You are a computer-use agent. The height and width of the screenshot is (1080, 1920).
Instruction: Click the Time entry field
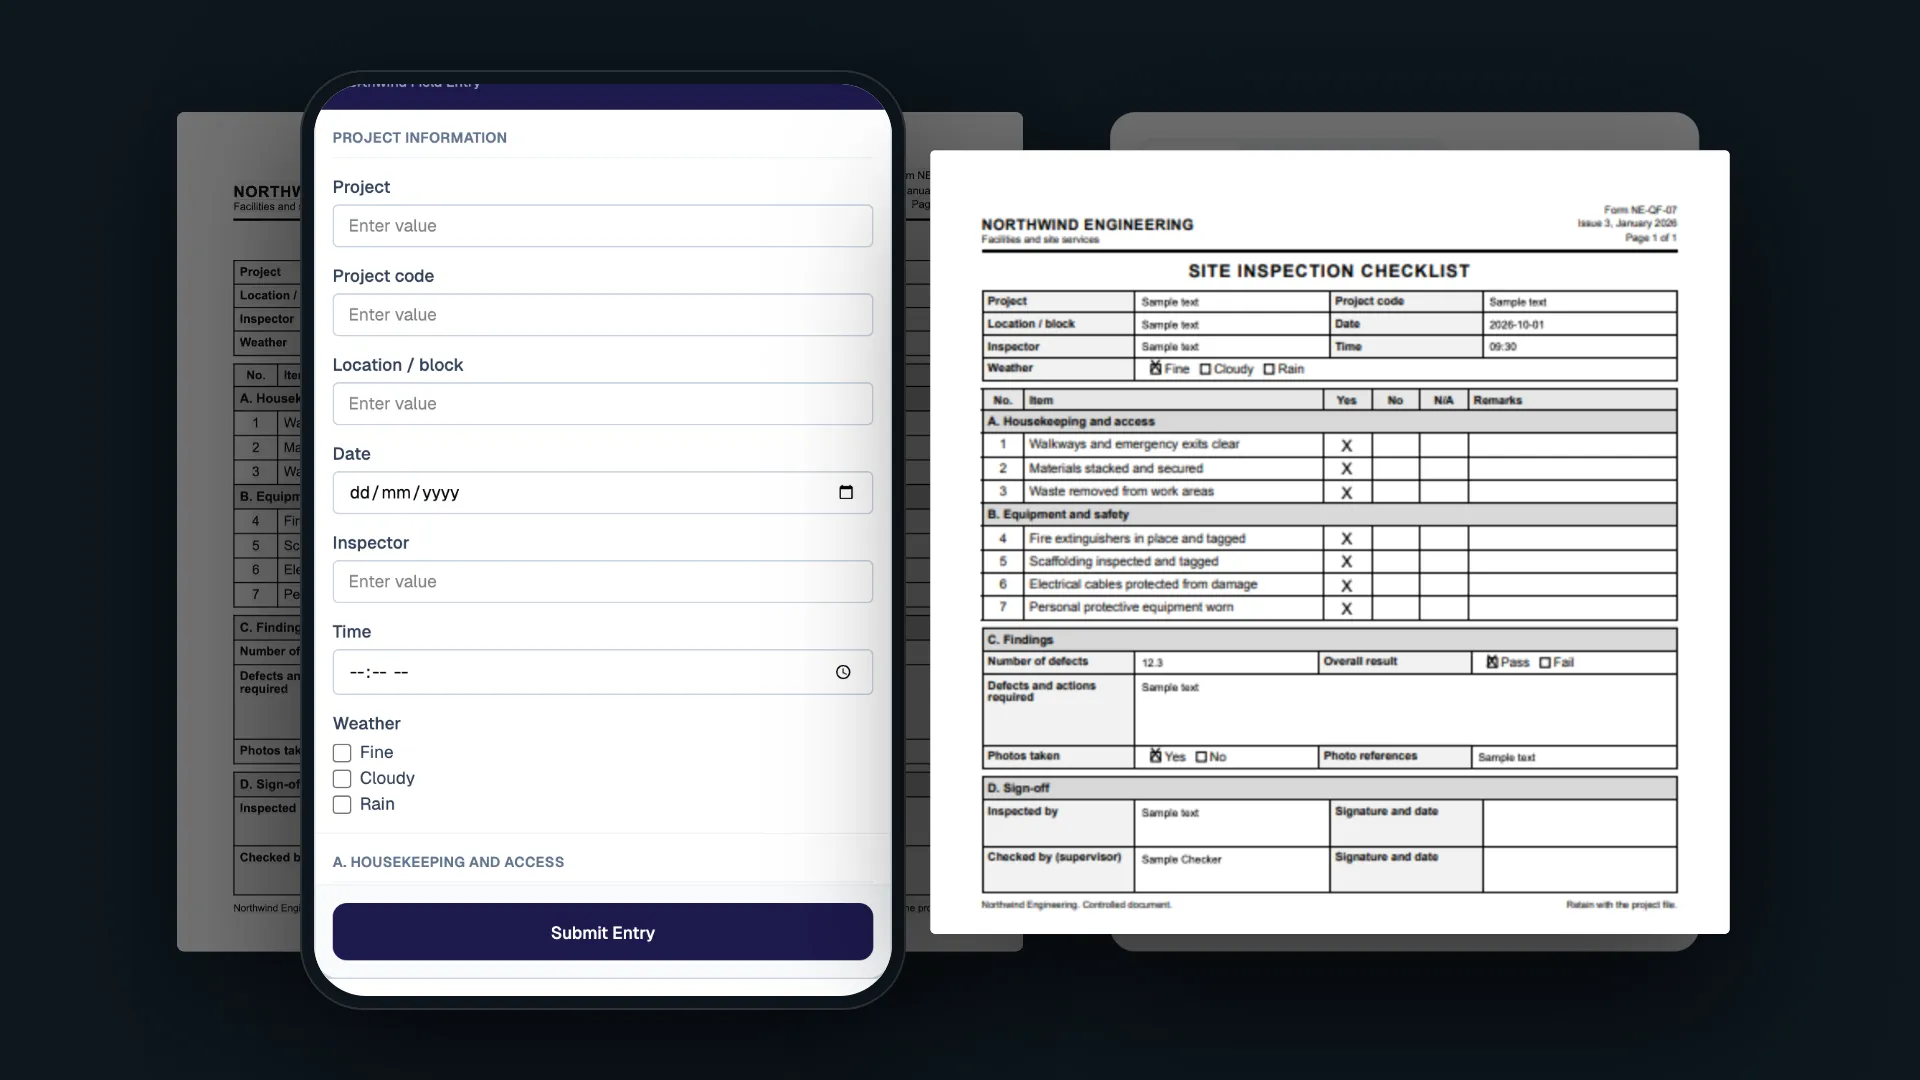(602, 672)
